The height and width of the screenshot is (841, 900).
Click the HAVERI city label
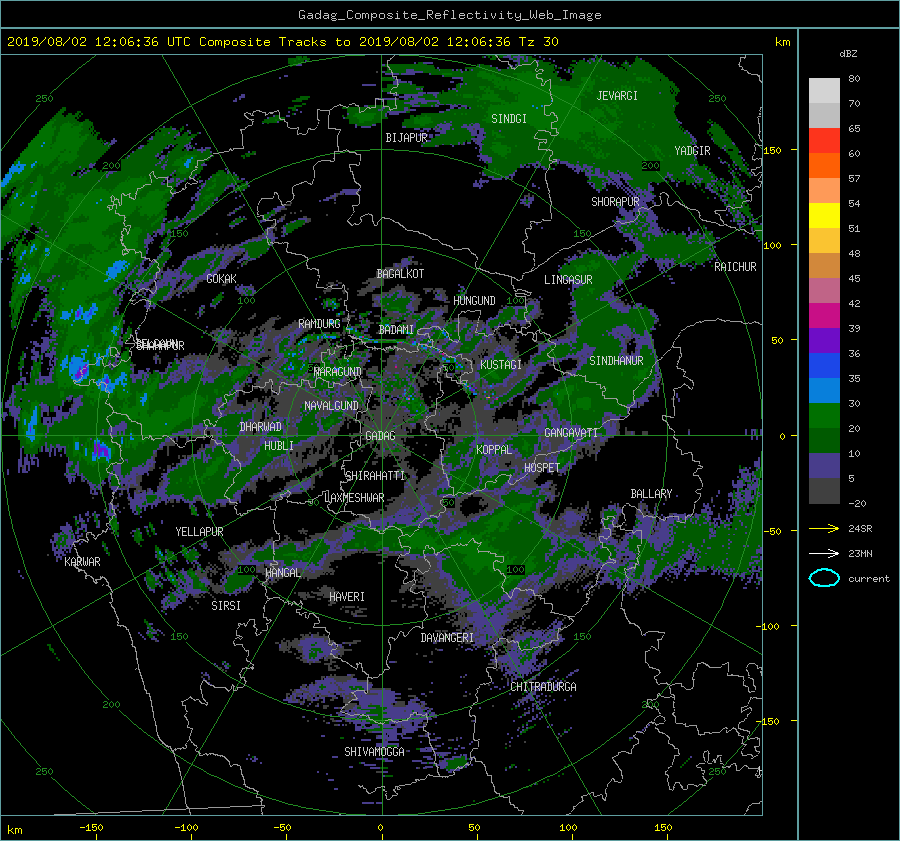pyautogui.click(x=347, y=597)
